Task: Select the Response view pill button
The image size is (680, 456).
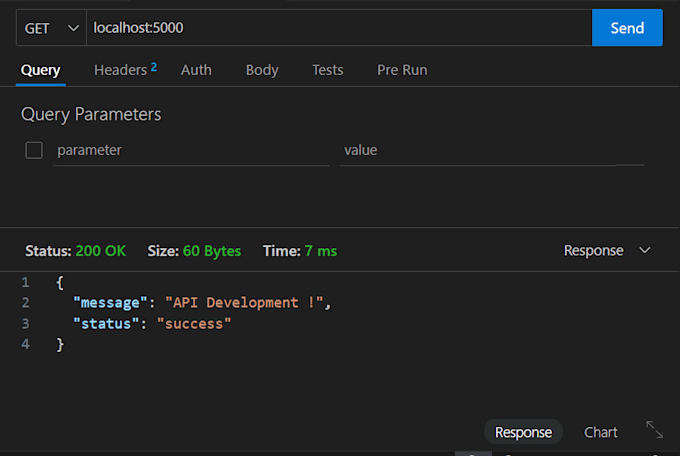Action: pos(523,432)
